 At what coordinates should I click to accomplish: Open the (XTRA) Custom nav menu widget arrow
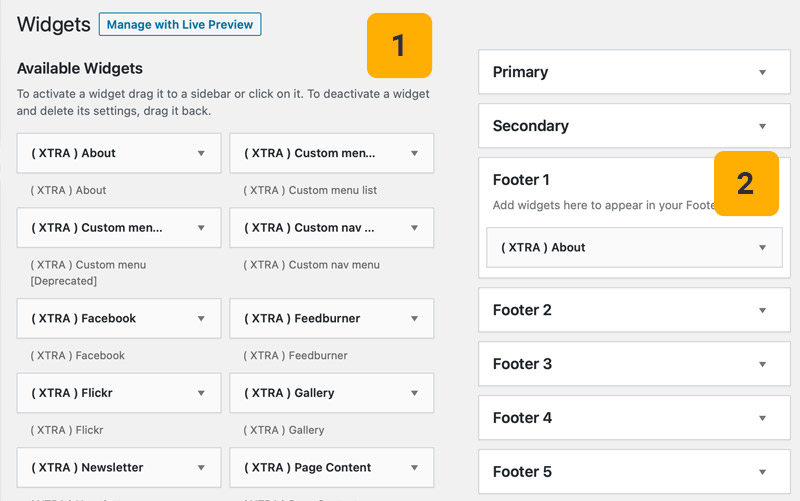[x=414, y=227]
